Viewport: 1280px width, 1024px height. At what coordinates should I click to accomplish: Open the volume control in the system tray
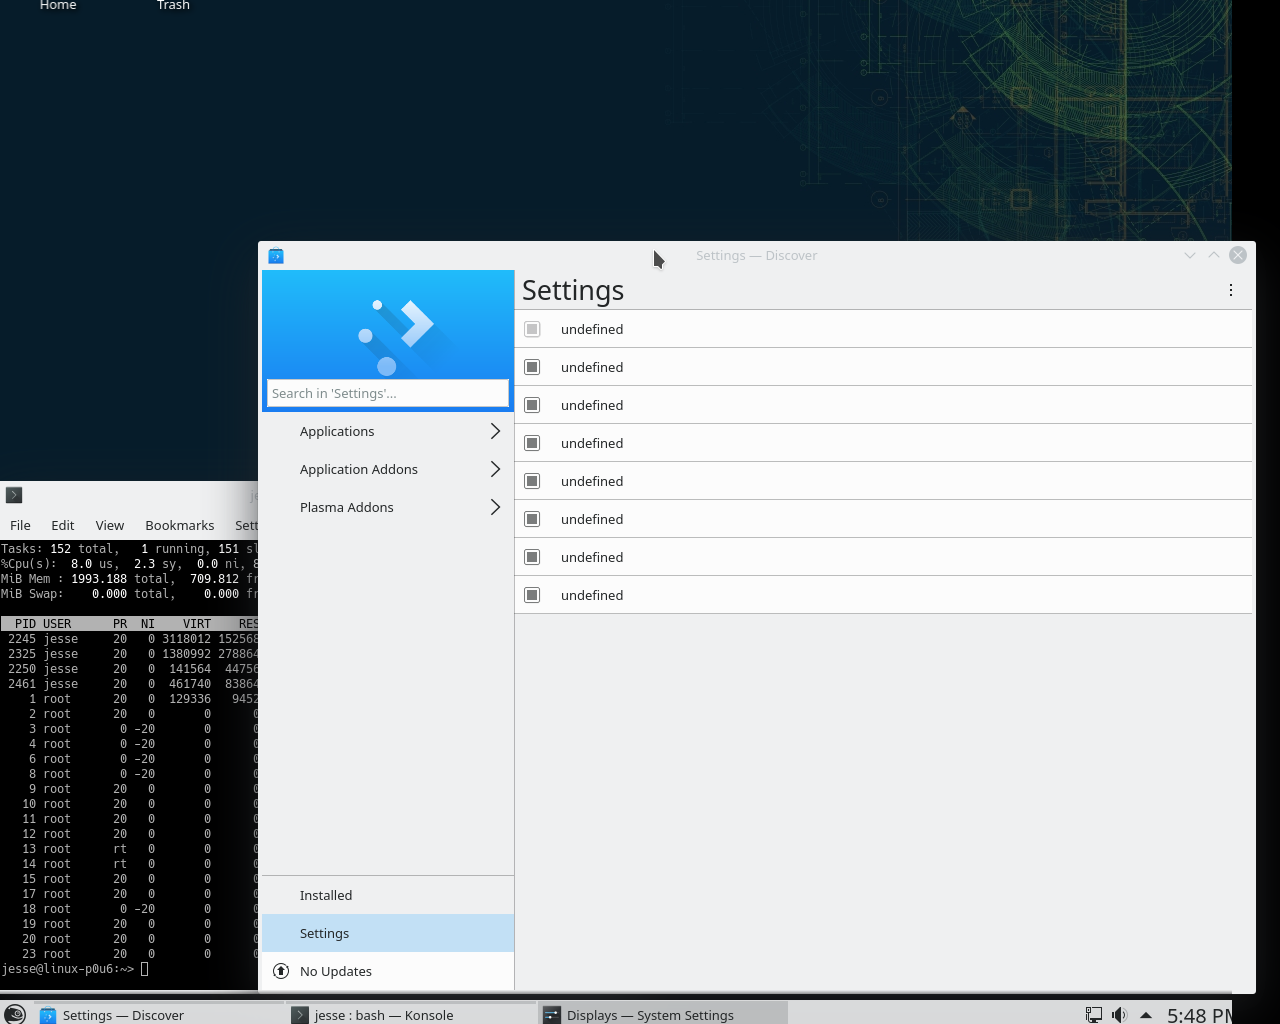tap(1120, 1015)
